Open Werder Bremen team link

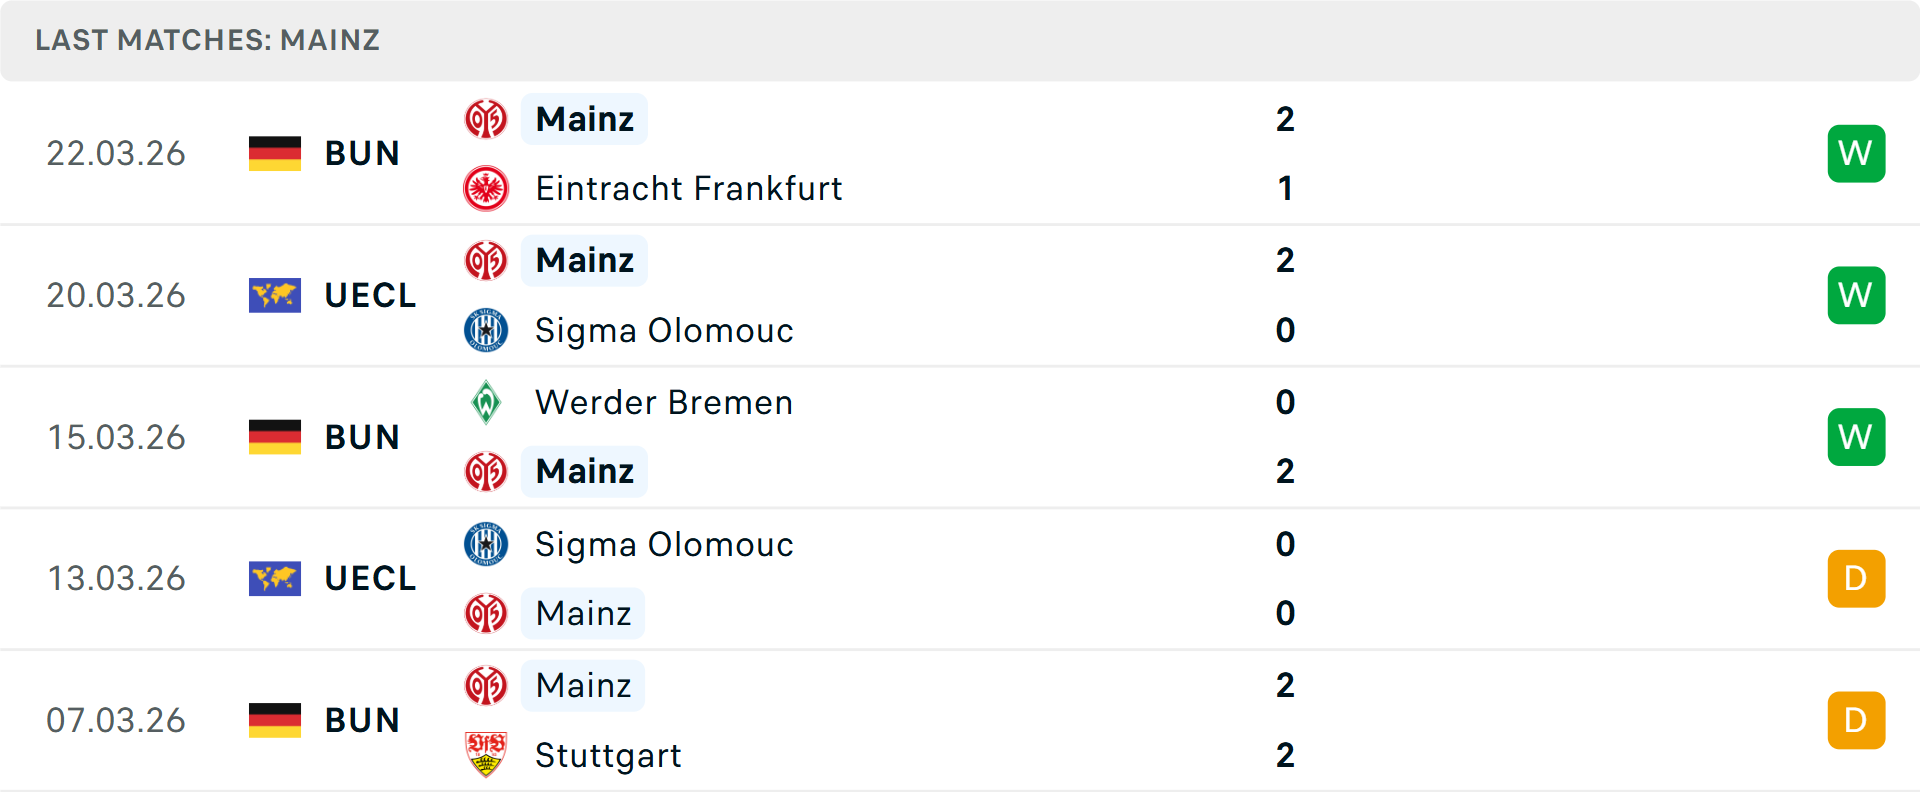pos(664,402)
